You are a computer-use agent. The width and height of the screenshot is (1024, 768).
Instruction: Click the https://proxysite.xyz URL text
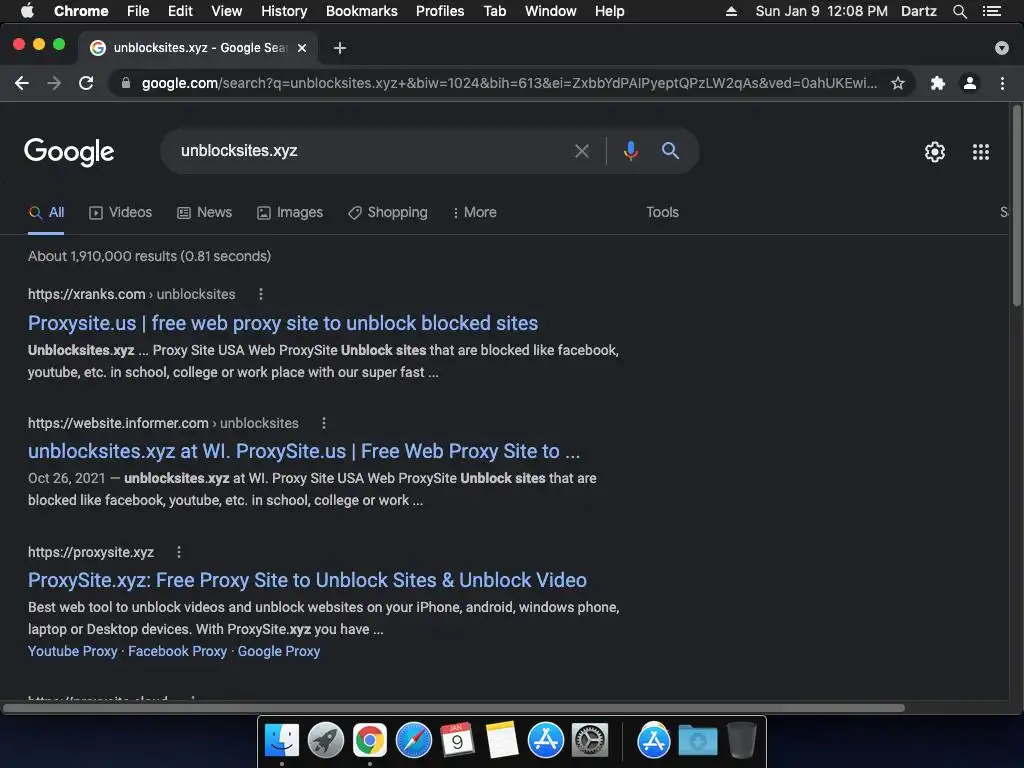(x=91, y=552)
